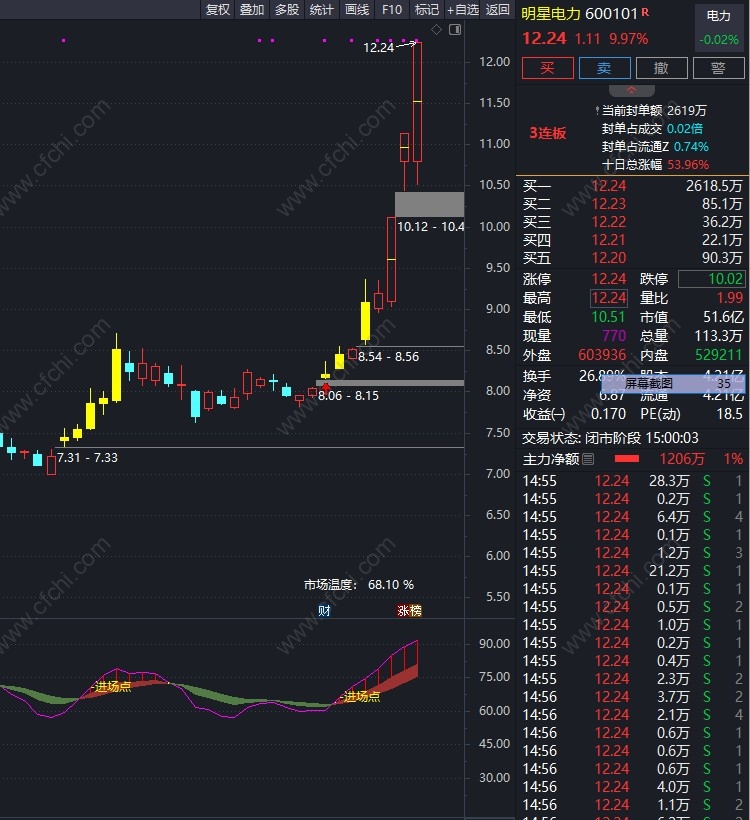Open the F10 company info
Image resolution: width=750 pixels, height=820 pixels.
tap(392, 9)
